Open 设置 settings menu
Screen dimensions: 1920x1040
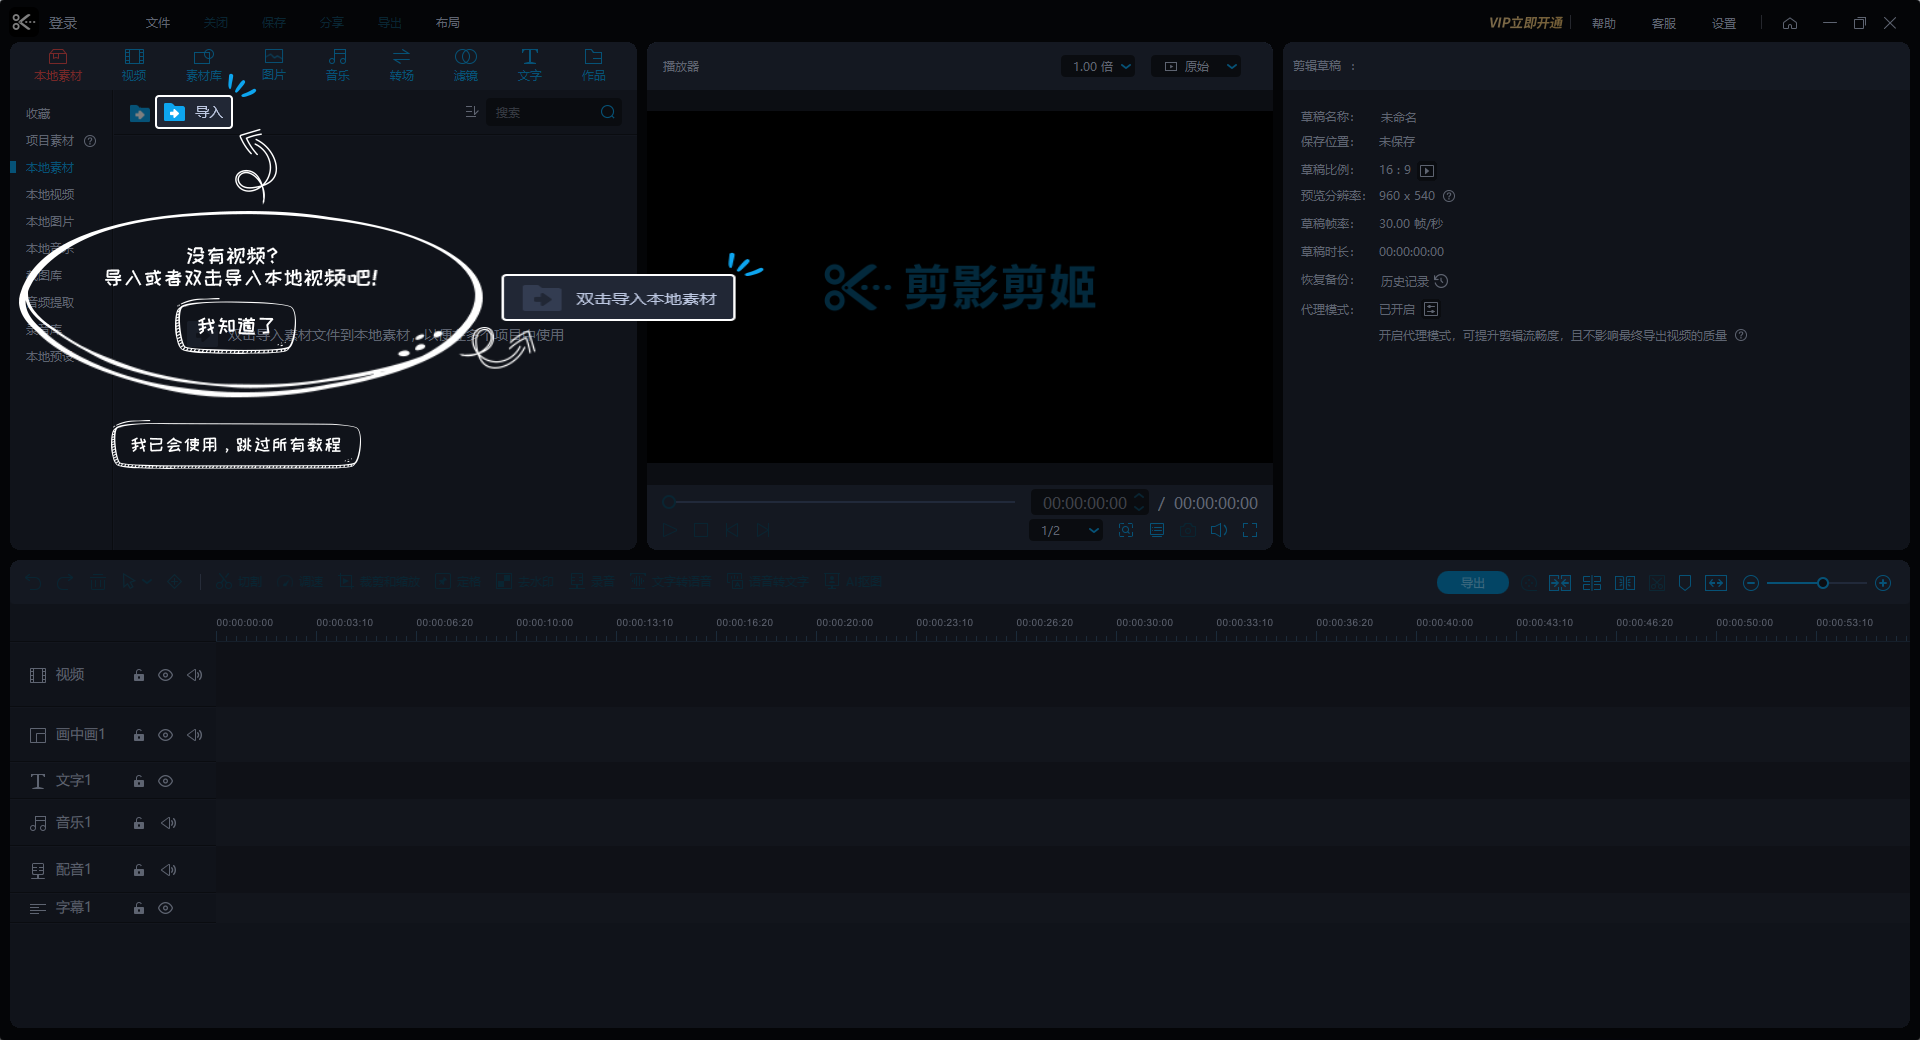pos(1724,23)
